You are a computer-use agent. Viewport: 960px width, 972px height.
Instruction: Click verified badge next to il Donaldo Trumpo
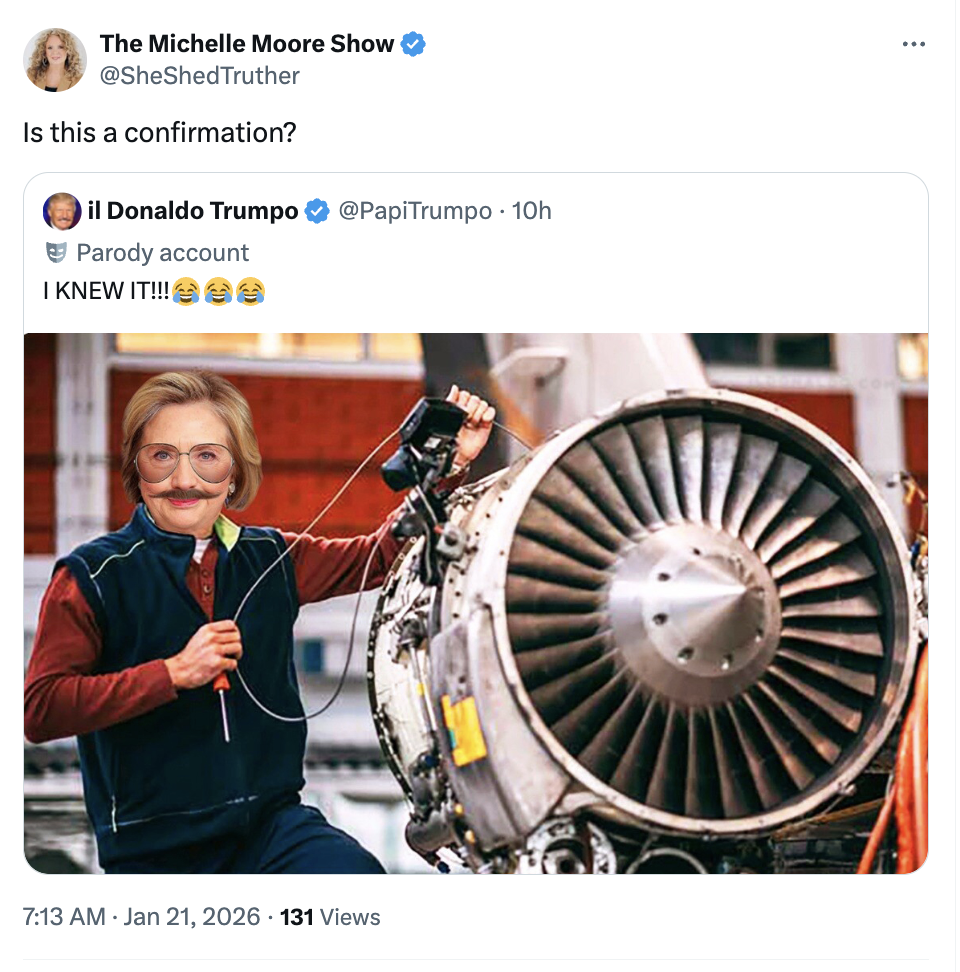pos(317,211)
